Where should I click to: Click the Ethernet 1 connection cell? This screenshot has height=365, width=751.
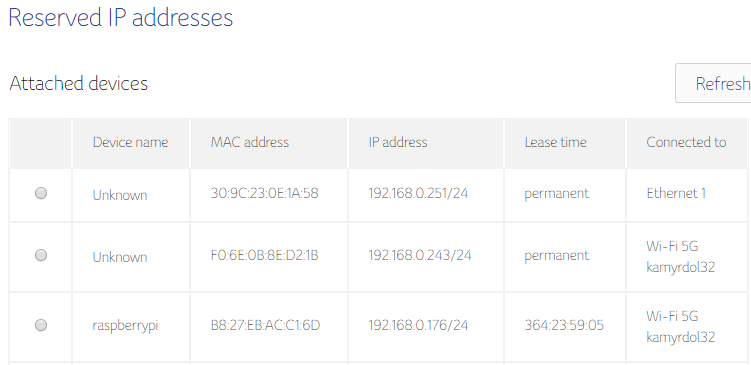[676, 194]
